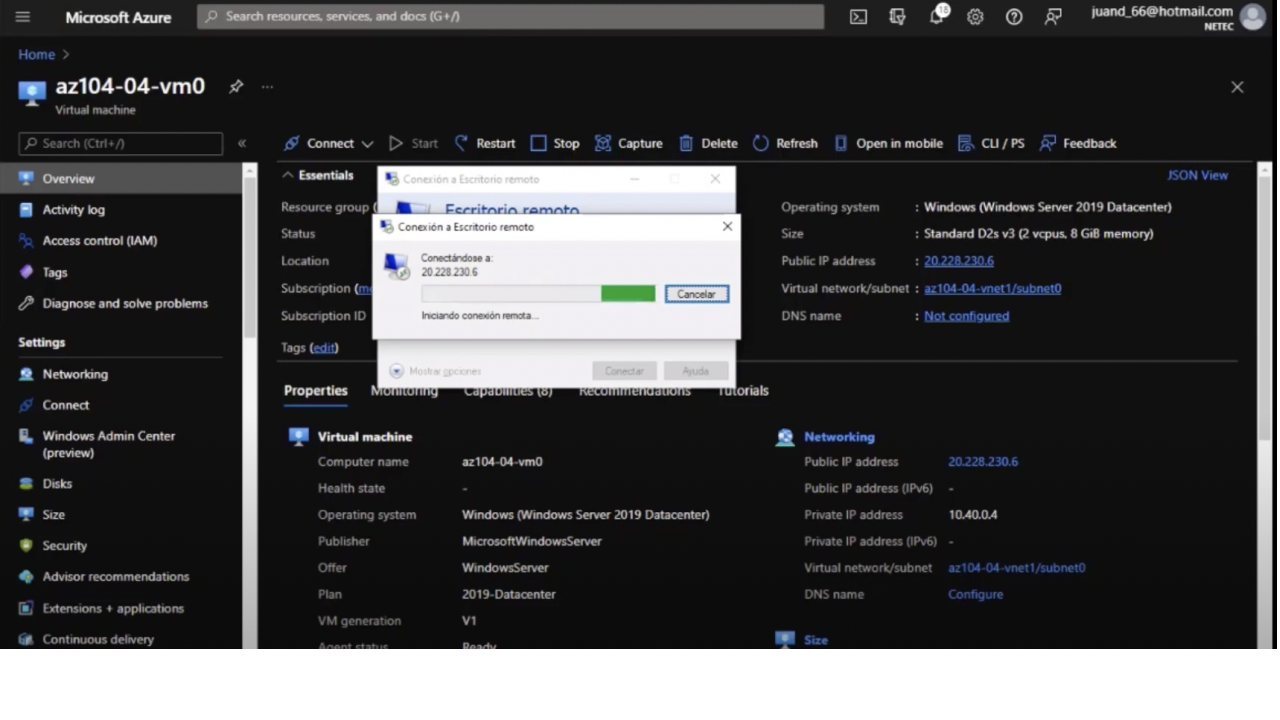Open the notifications bell icon
Image resolution: width=1280 pixels, height=720 pixels.
937,17
